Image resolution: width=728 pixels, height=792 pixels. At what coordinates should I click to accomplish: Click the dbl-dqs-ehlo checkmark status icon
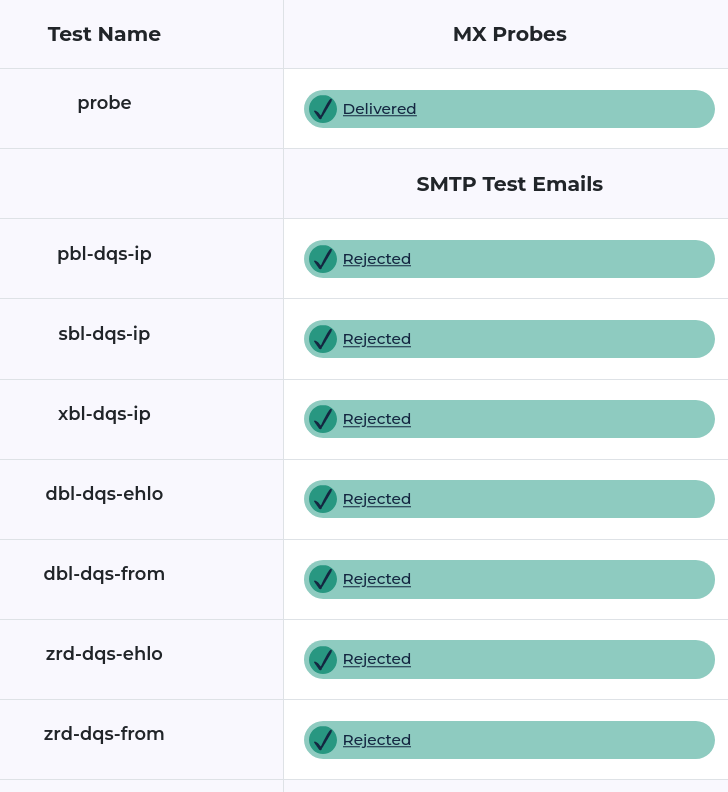pyautogui.click(x=322, y=499)
